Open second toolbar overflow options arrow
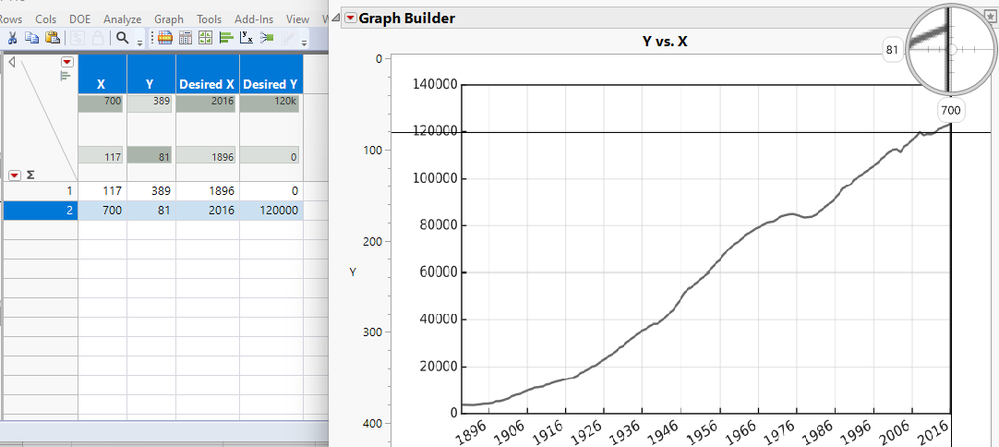 304,42
